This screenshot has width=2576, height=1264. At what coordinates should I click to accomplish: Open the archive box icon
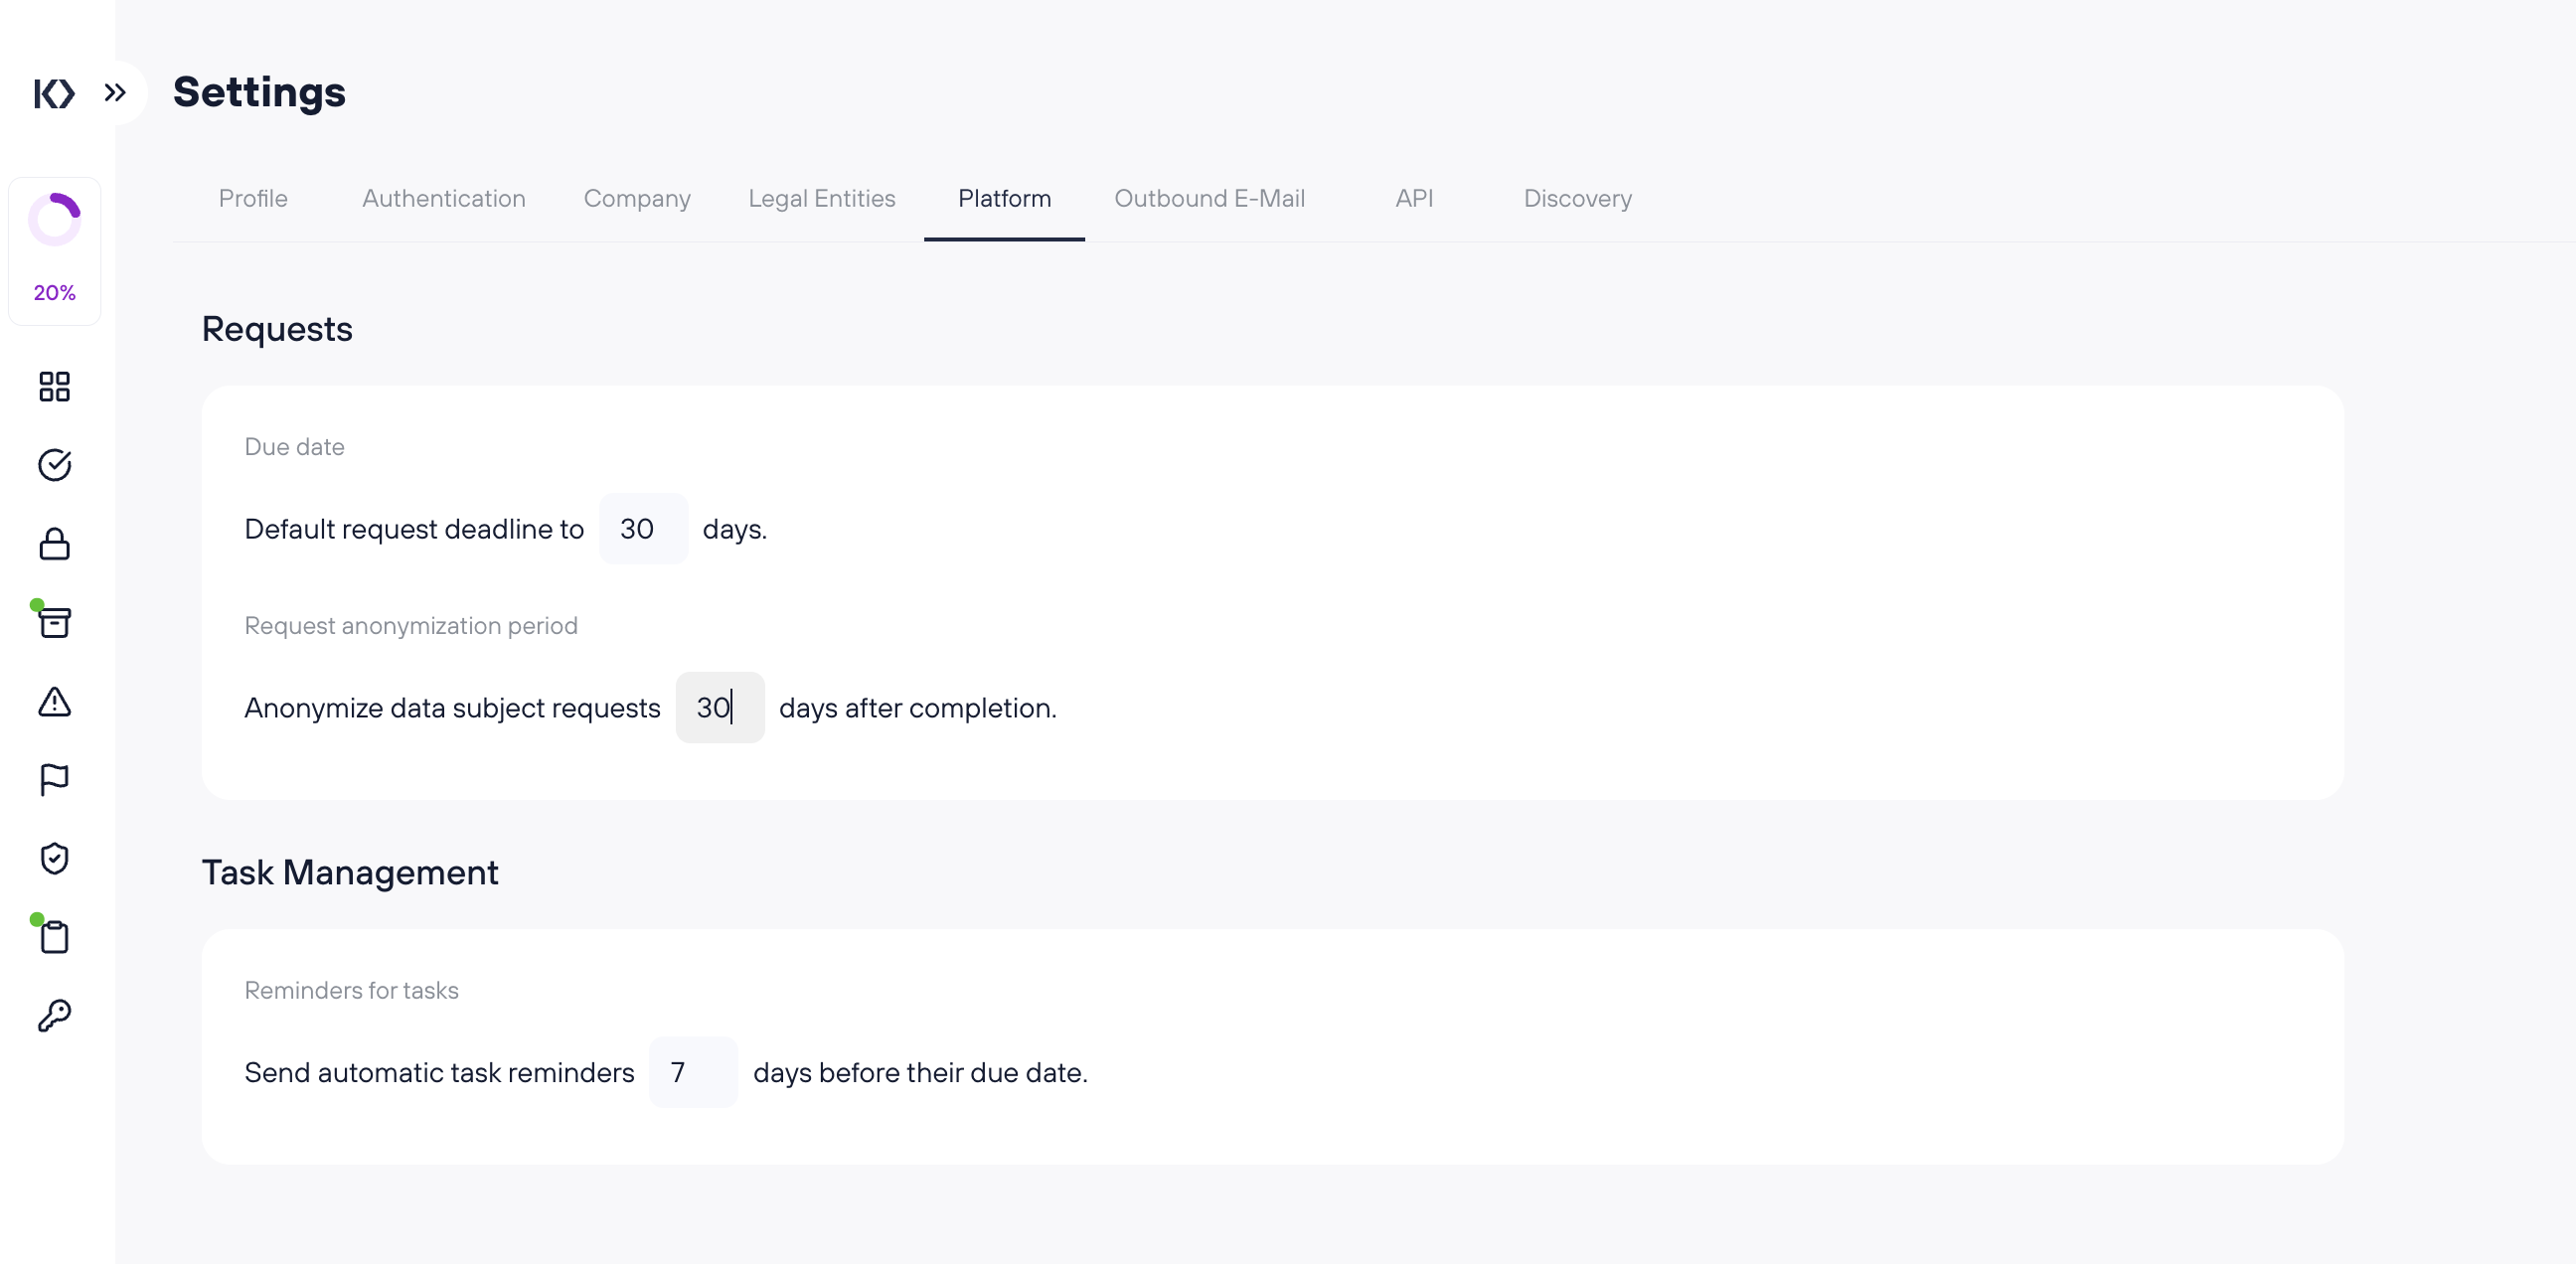pos(54,623)
